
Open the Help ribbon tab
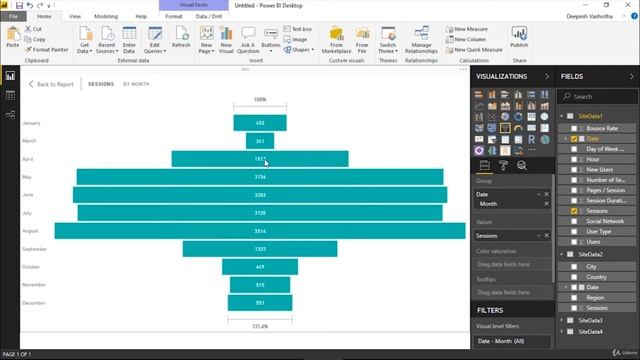point(141,16)
